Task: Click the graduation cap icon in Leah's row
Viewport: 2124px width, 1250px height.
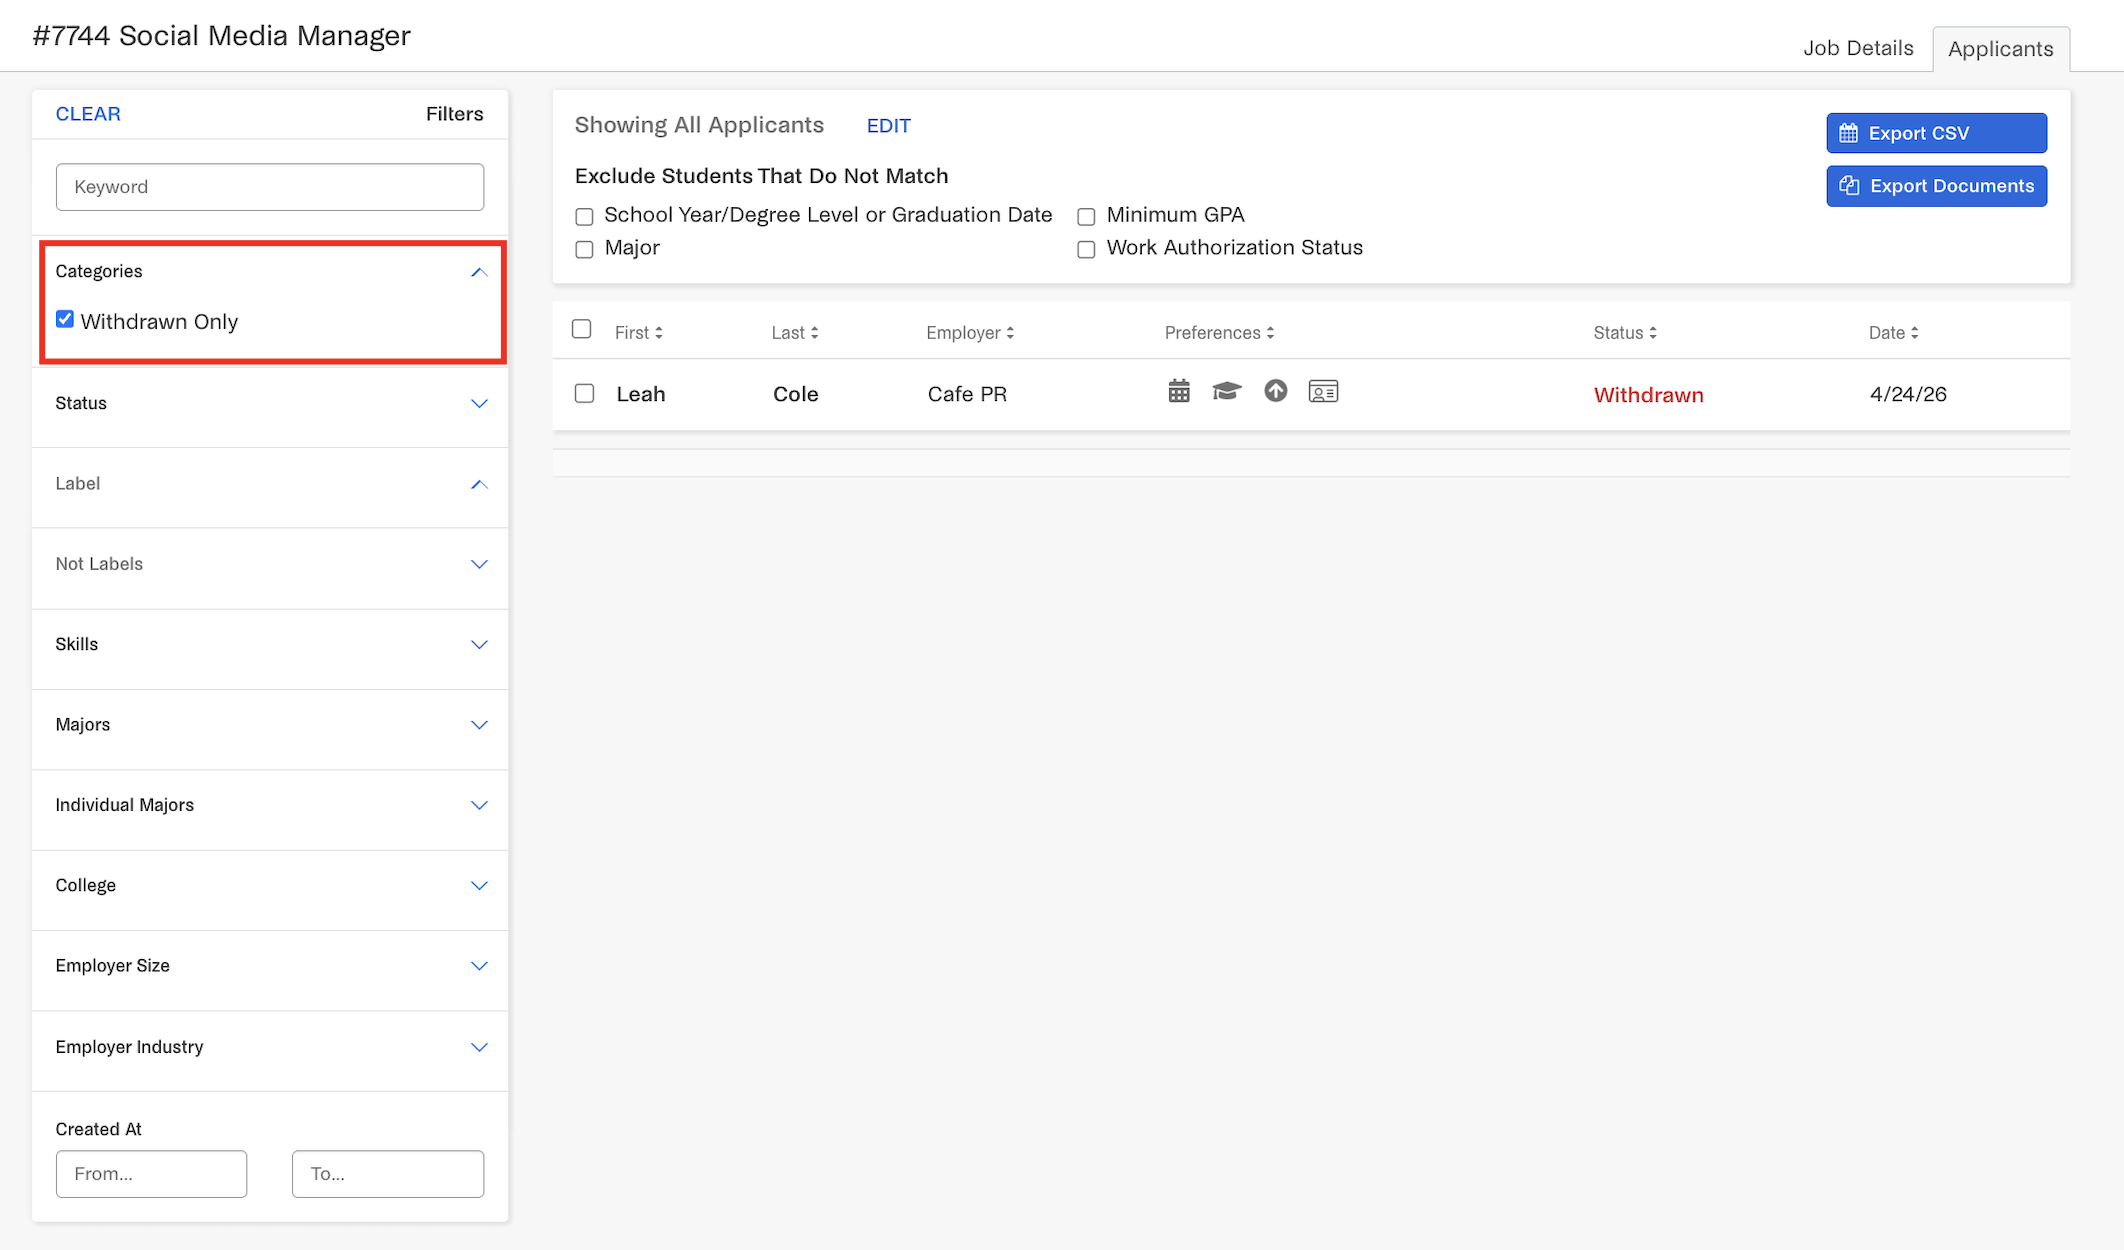Action: 1227,391
